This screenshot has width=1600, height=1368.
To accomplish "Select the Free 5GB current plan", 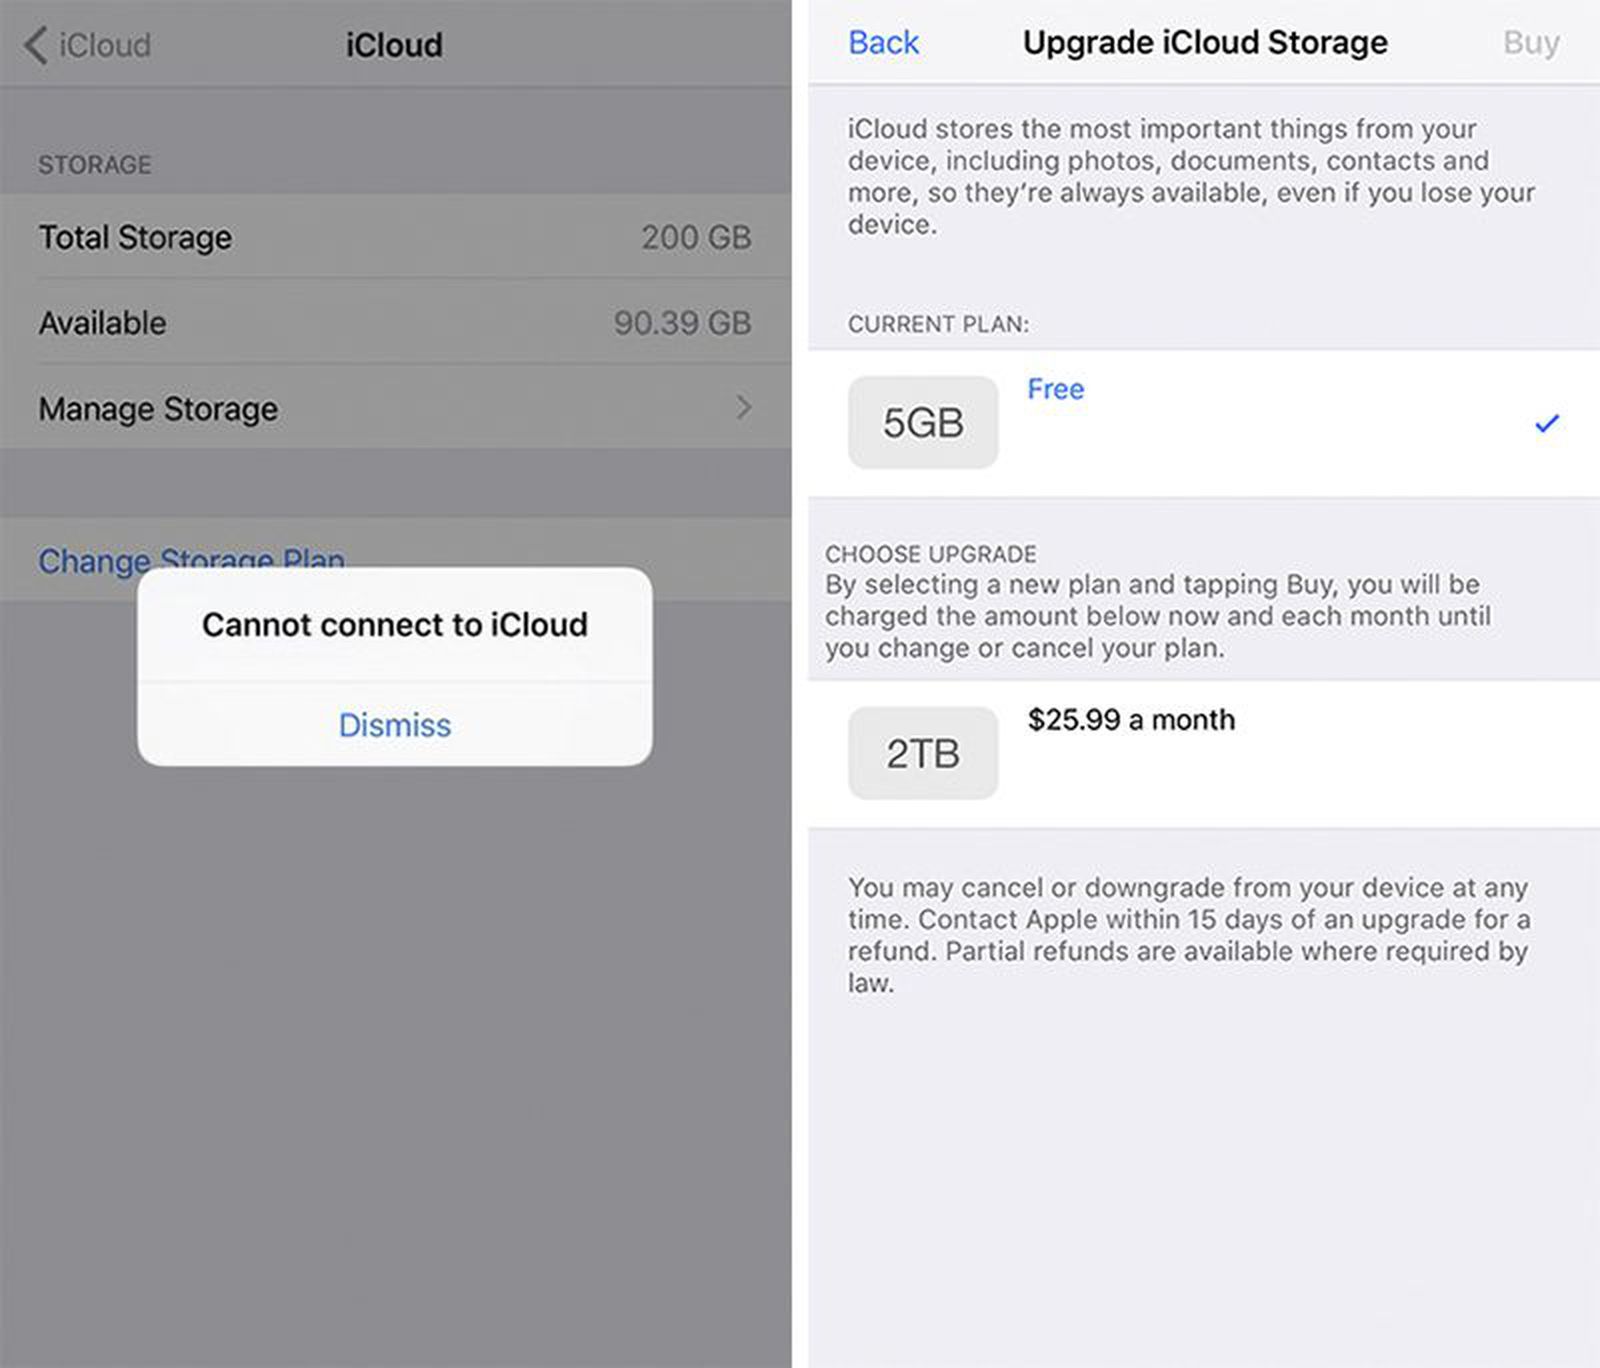I will tap(1200, 421).
